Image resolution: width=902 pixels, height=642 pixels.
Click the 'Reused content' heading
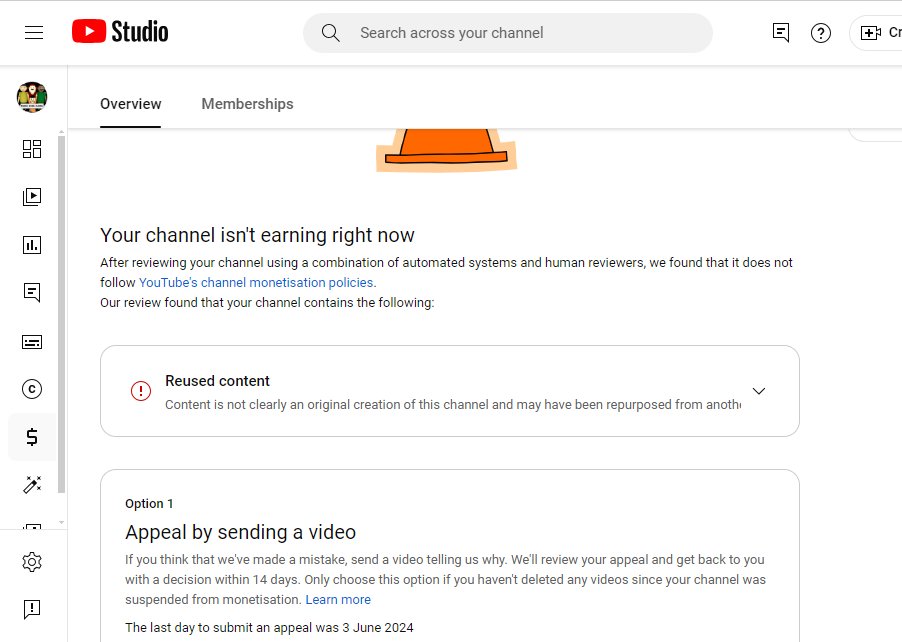217,381
